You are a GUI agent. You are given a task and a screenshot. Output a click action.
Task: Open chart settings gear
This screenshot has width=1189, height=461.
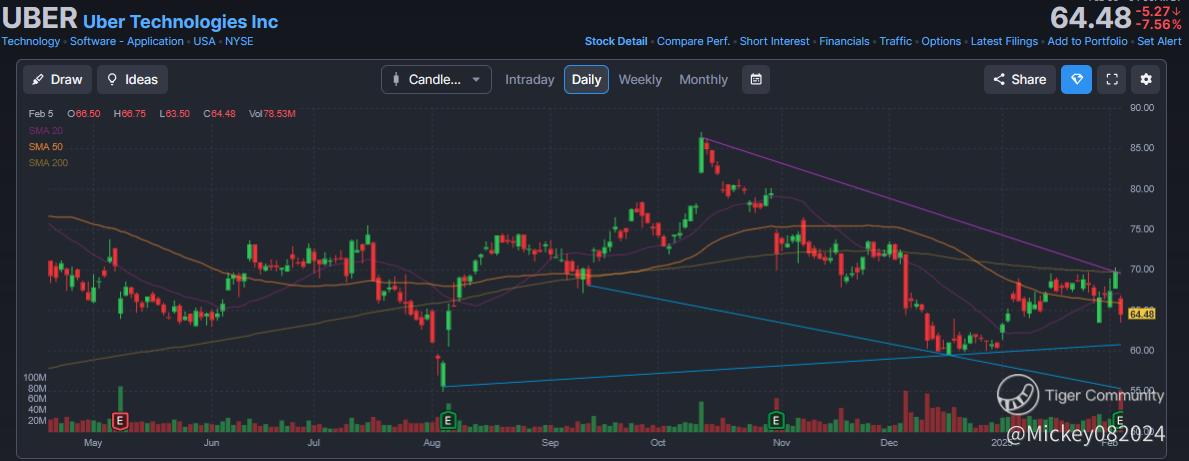click(x=1146, y=80)
